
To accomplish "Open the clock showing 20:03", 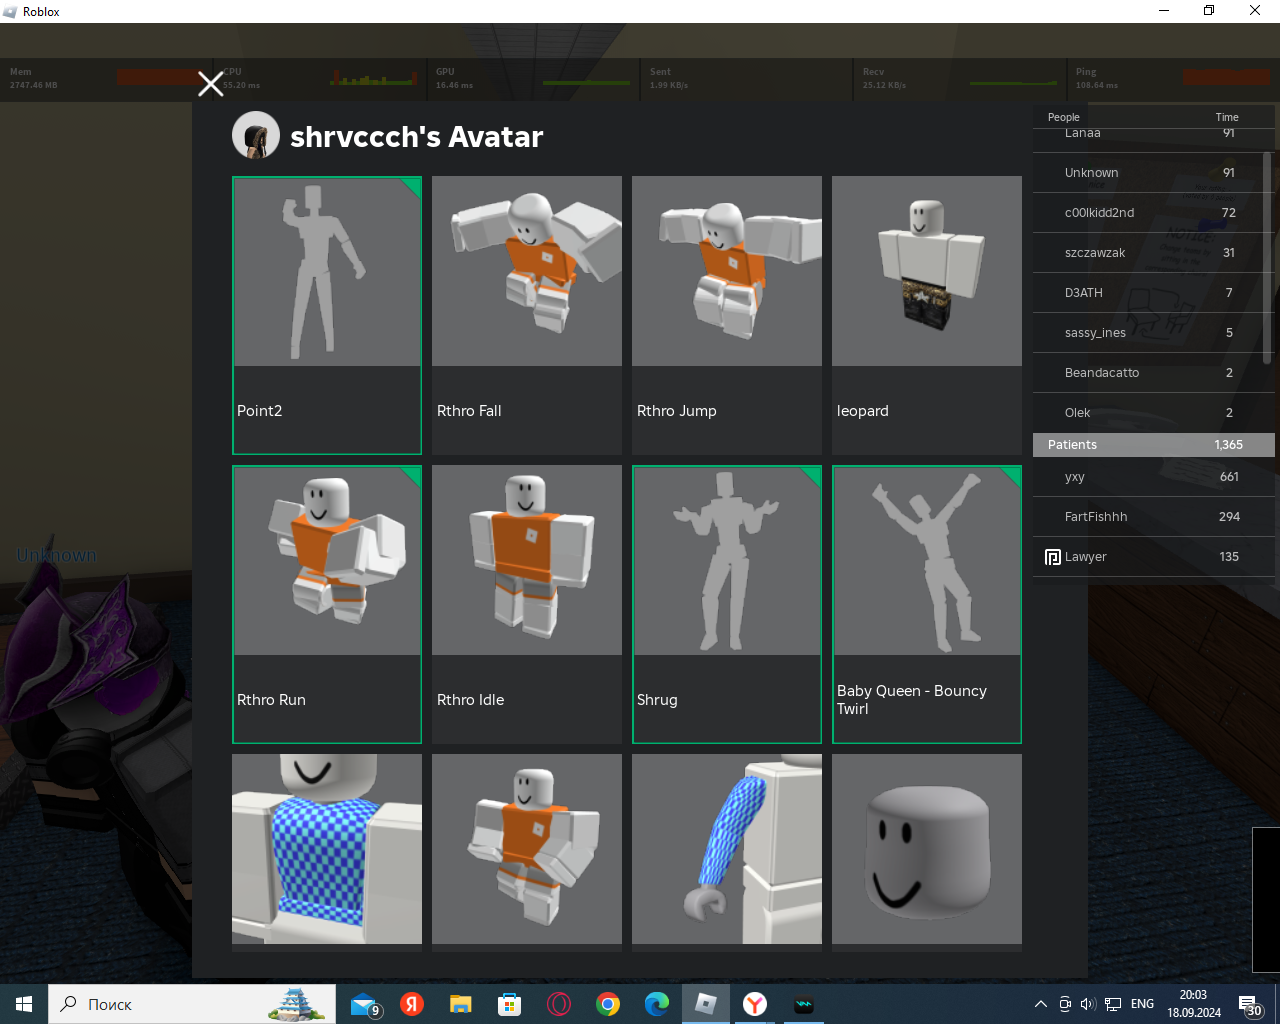I will pos(1194,1004).
